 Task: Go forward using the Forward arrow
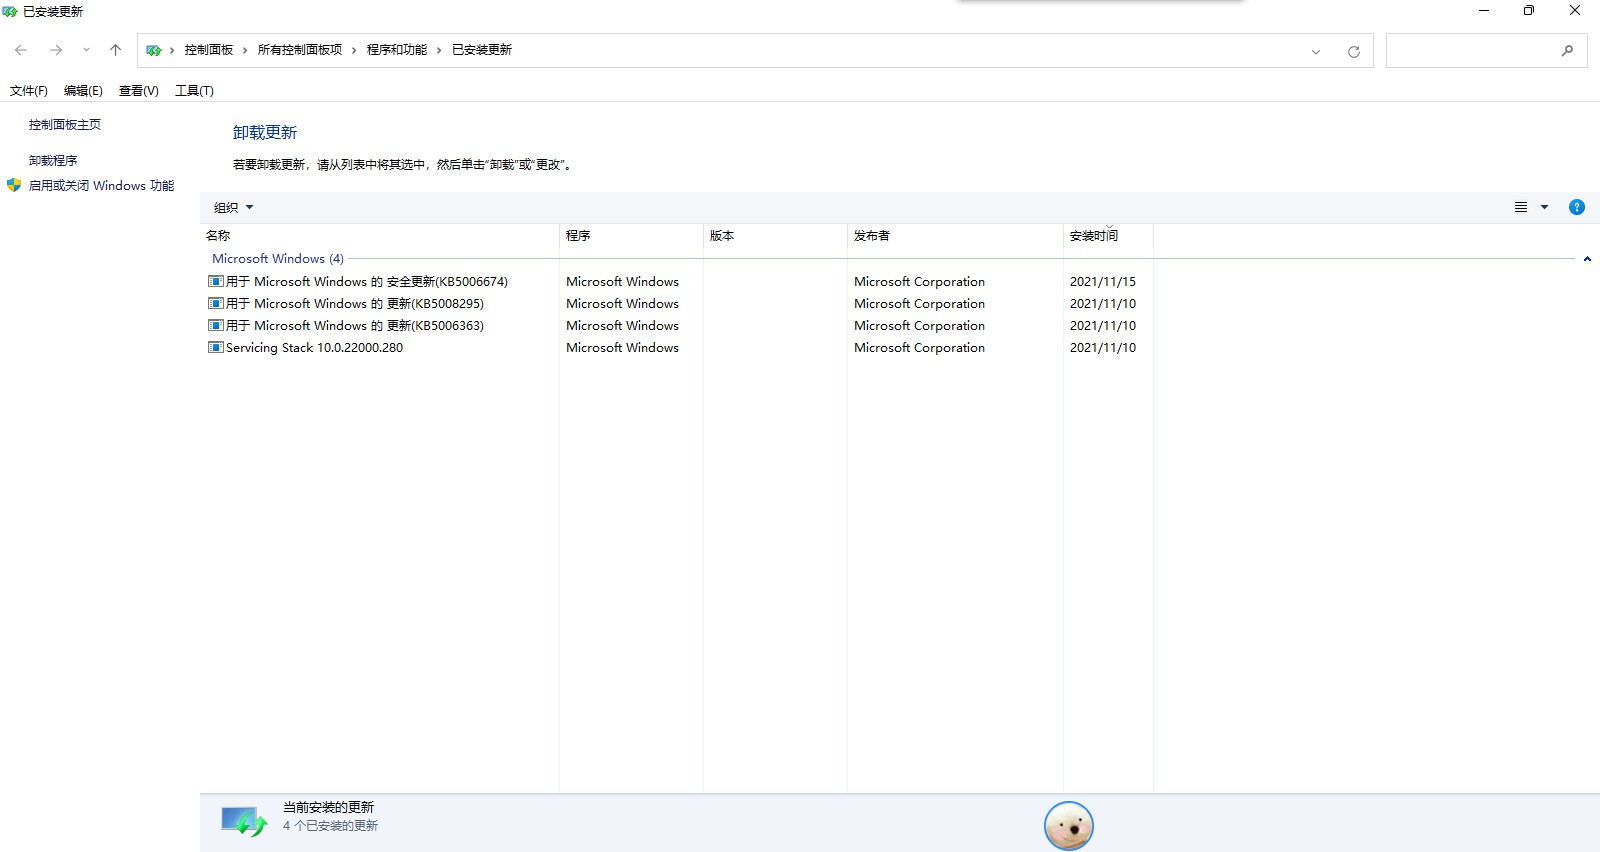pyautogui.click(x=56, y=50)
